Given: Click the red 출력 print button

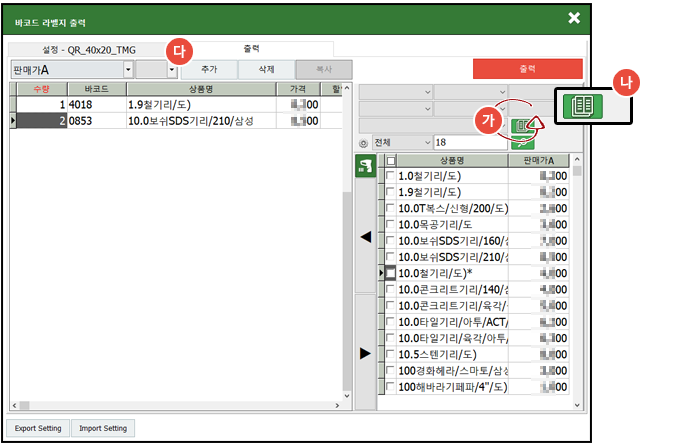Looking at the screenshot, I should pyautogui.click(x=528, y=69).
